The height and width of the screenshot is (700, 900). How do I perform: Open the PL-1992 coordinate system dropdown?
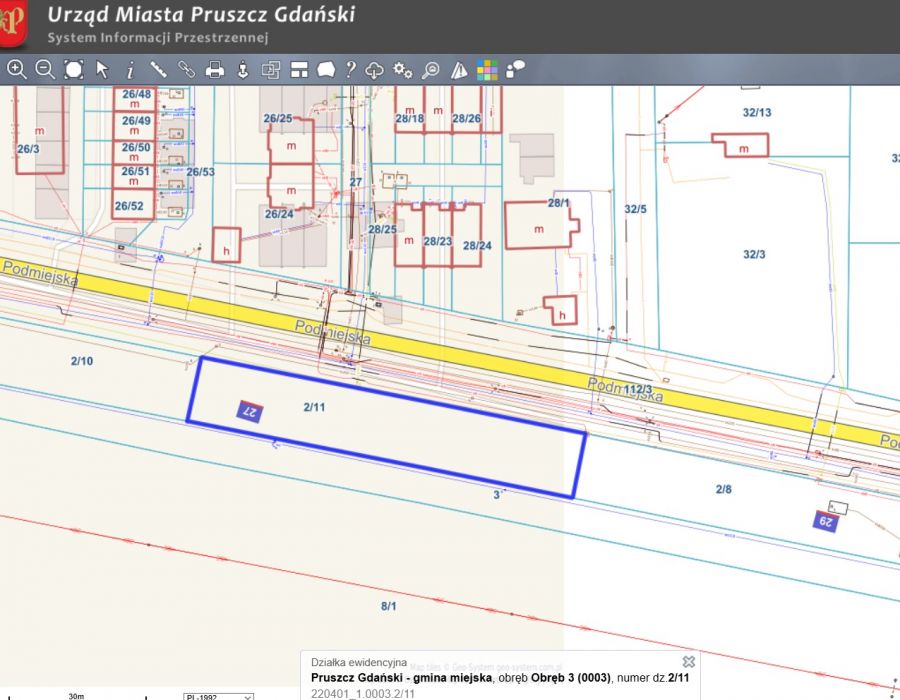(x=218, y=696)
